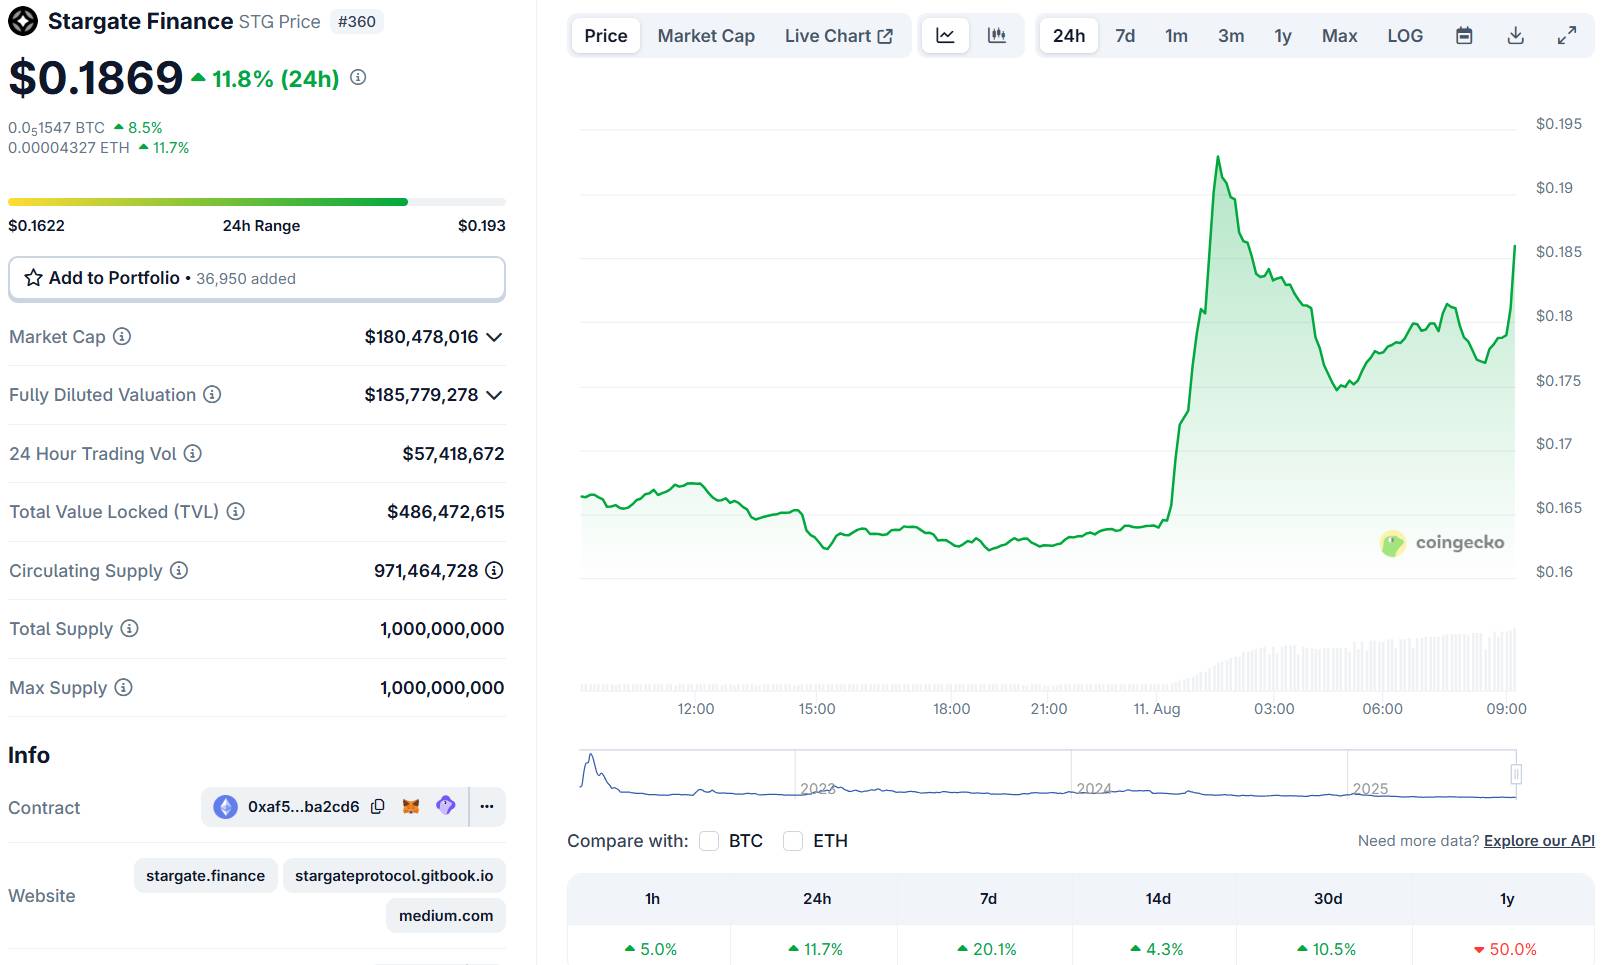Switch to candlestick chart view icon
Image resolution: width=1623 pixels, height=965 pixels.
(x=997, y=36)
